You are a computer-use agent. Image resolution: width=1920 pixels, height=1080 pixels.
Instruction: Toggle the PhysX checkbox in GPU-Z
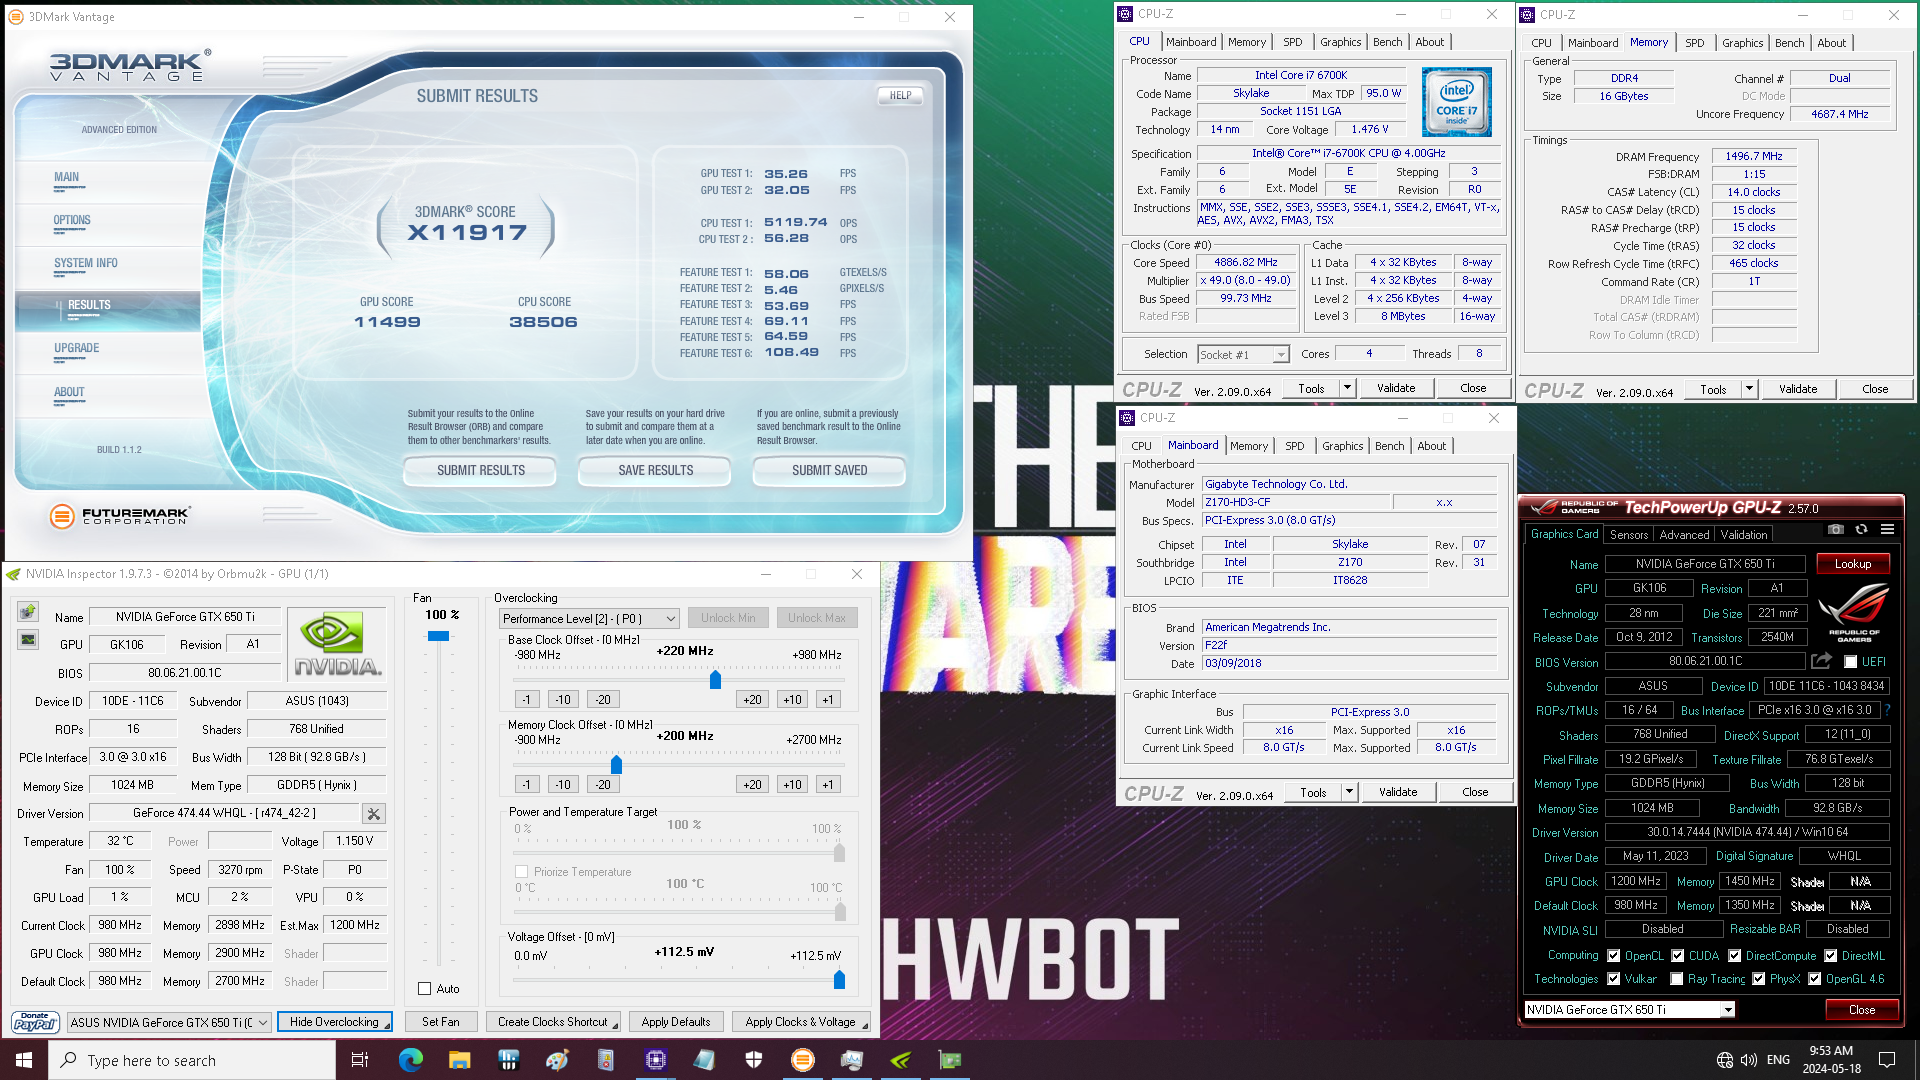click(x=1758, y=979)
